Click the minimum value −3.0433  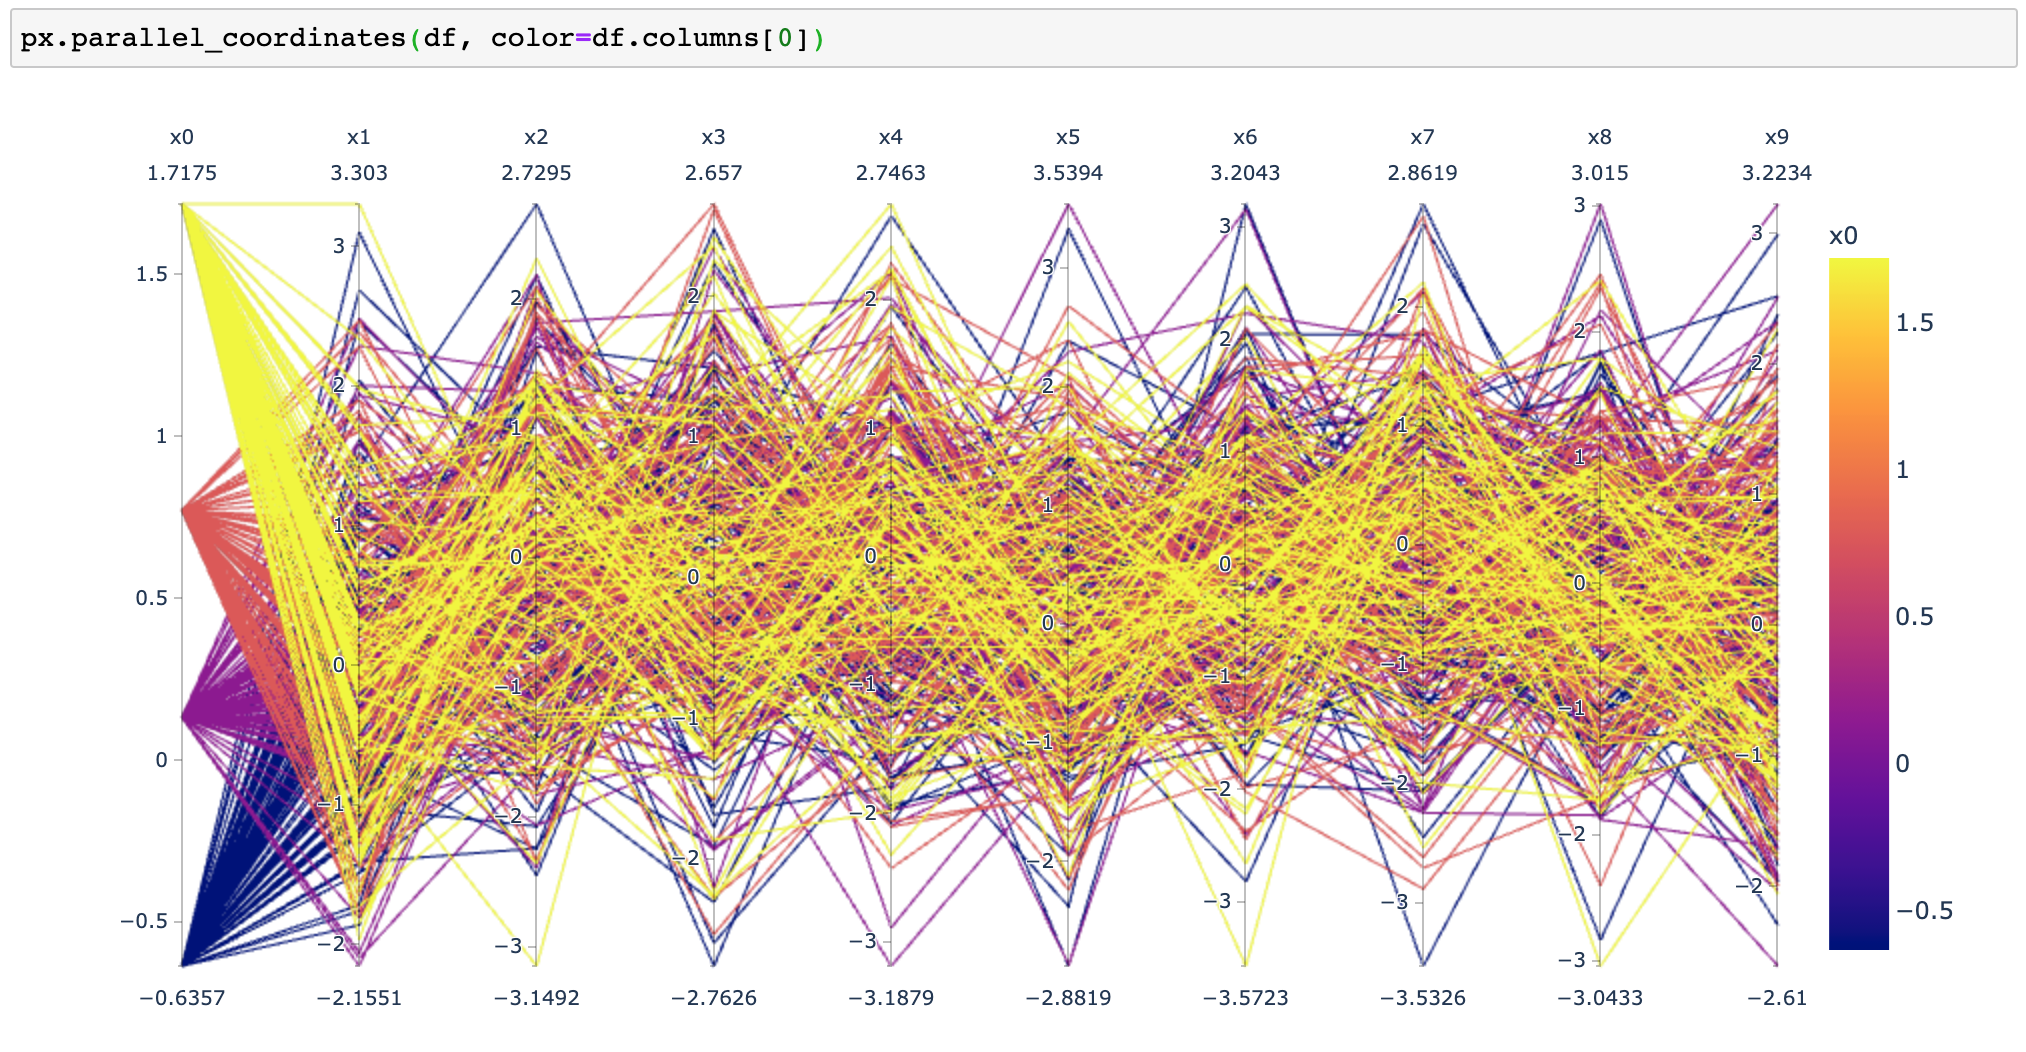click(1600, 998)
